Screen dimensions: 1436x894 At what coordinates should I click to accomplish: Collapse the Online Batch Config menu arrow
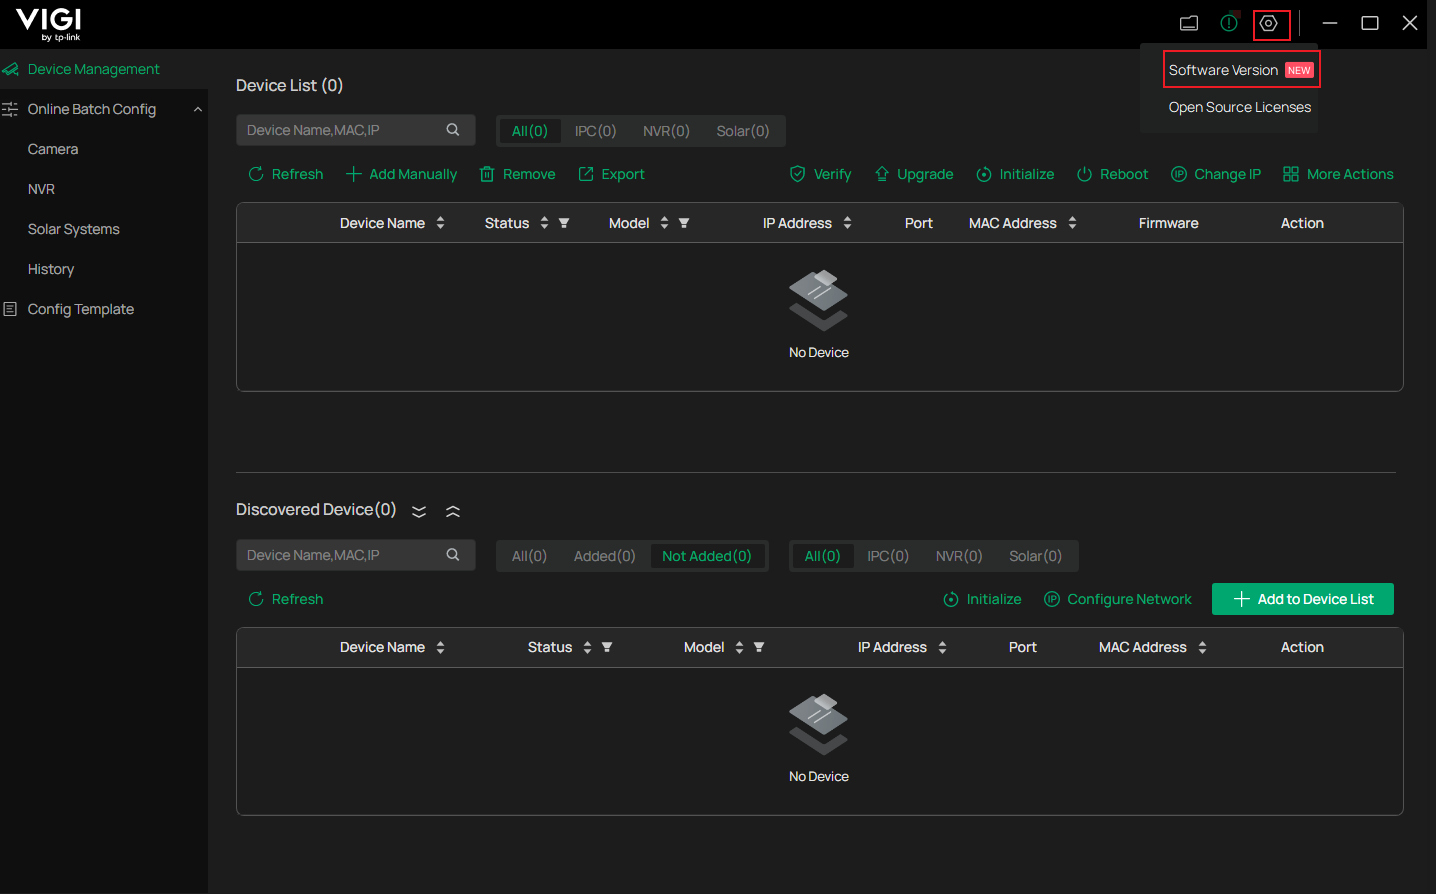(198, 109)
